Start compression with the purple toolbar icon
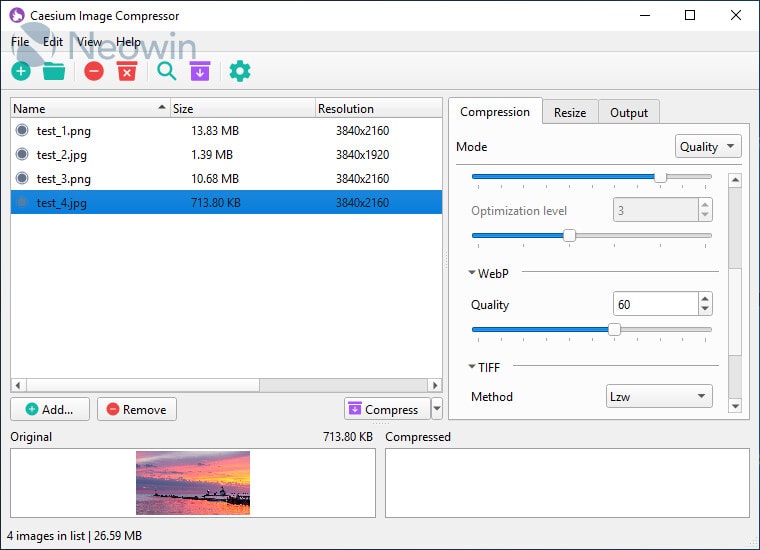The height and width of the screenshot is (550, 760). tap(200, 71)
